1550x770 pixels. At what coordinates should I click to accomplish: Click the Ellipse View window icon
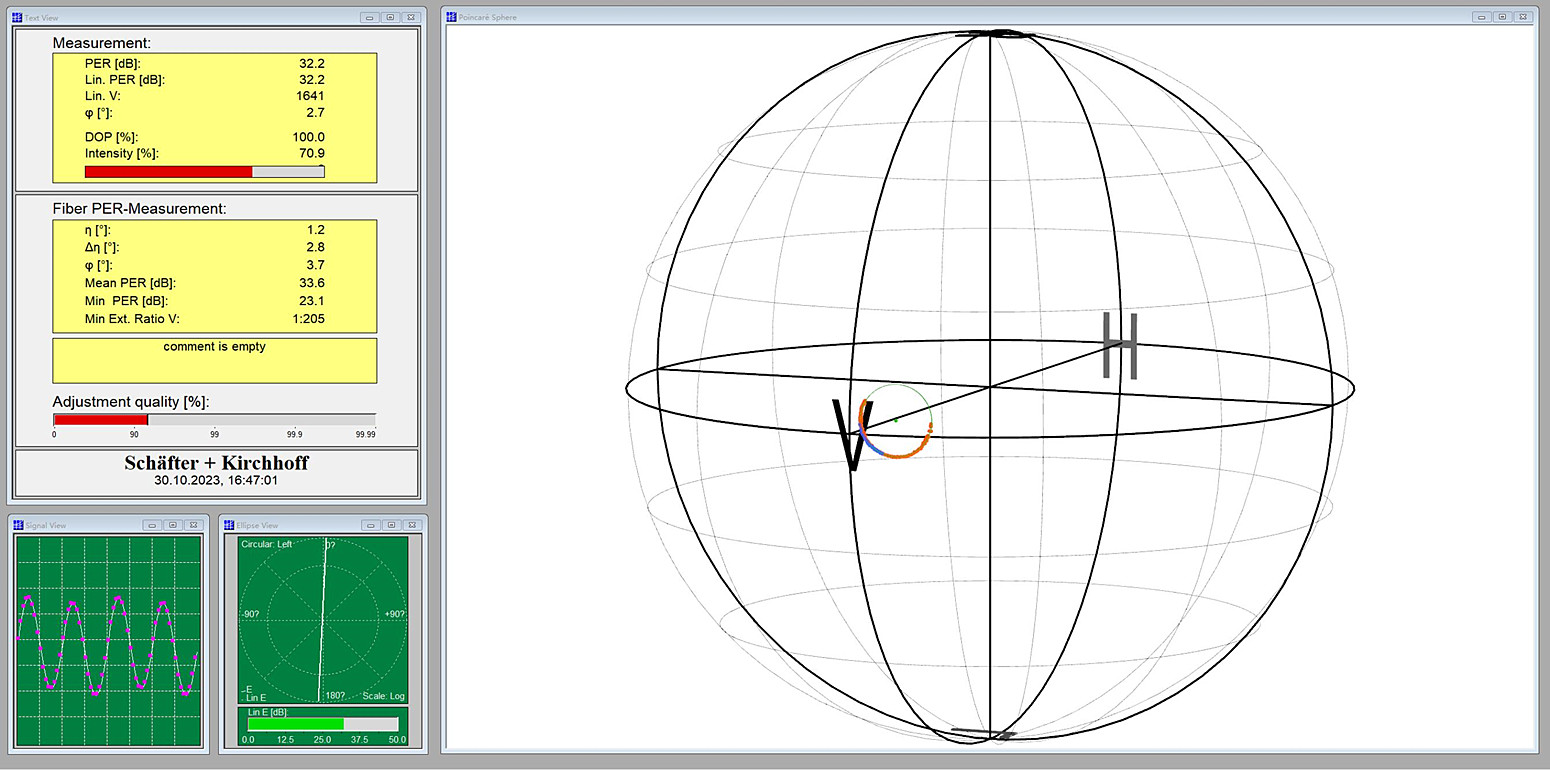click(228, 525)
